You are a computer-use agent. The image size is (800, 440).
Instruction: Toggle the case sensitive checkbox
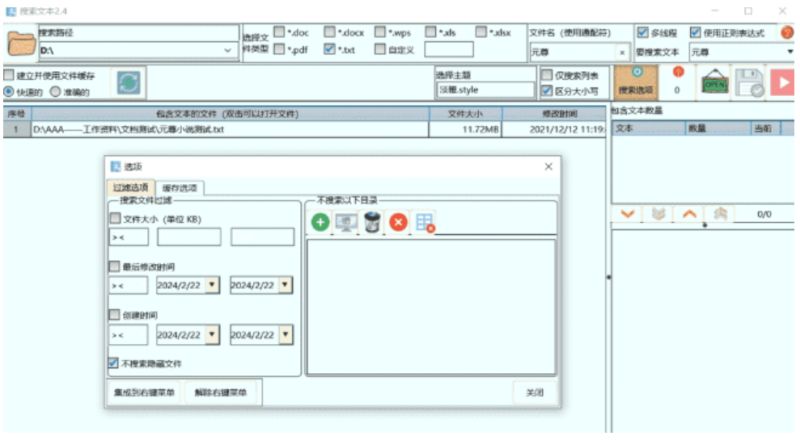coord(546,90)
